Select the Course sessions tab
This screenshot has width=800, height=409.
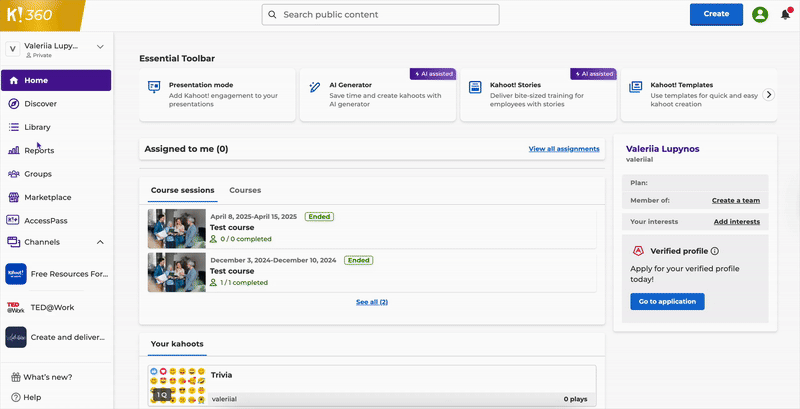(x=182, y=190)
